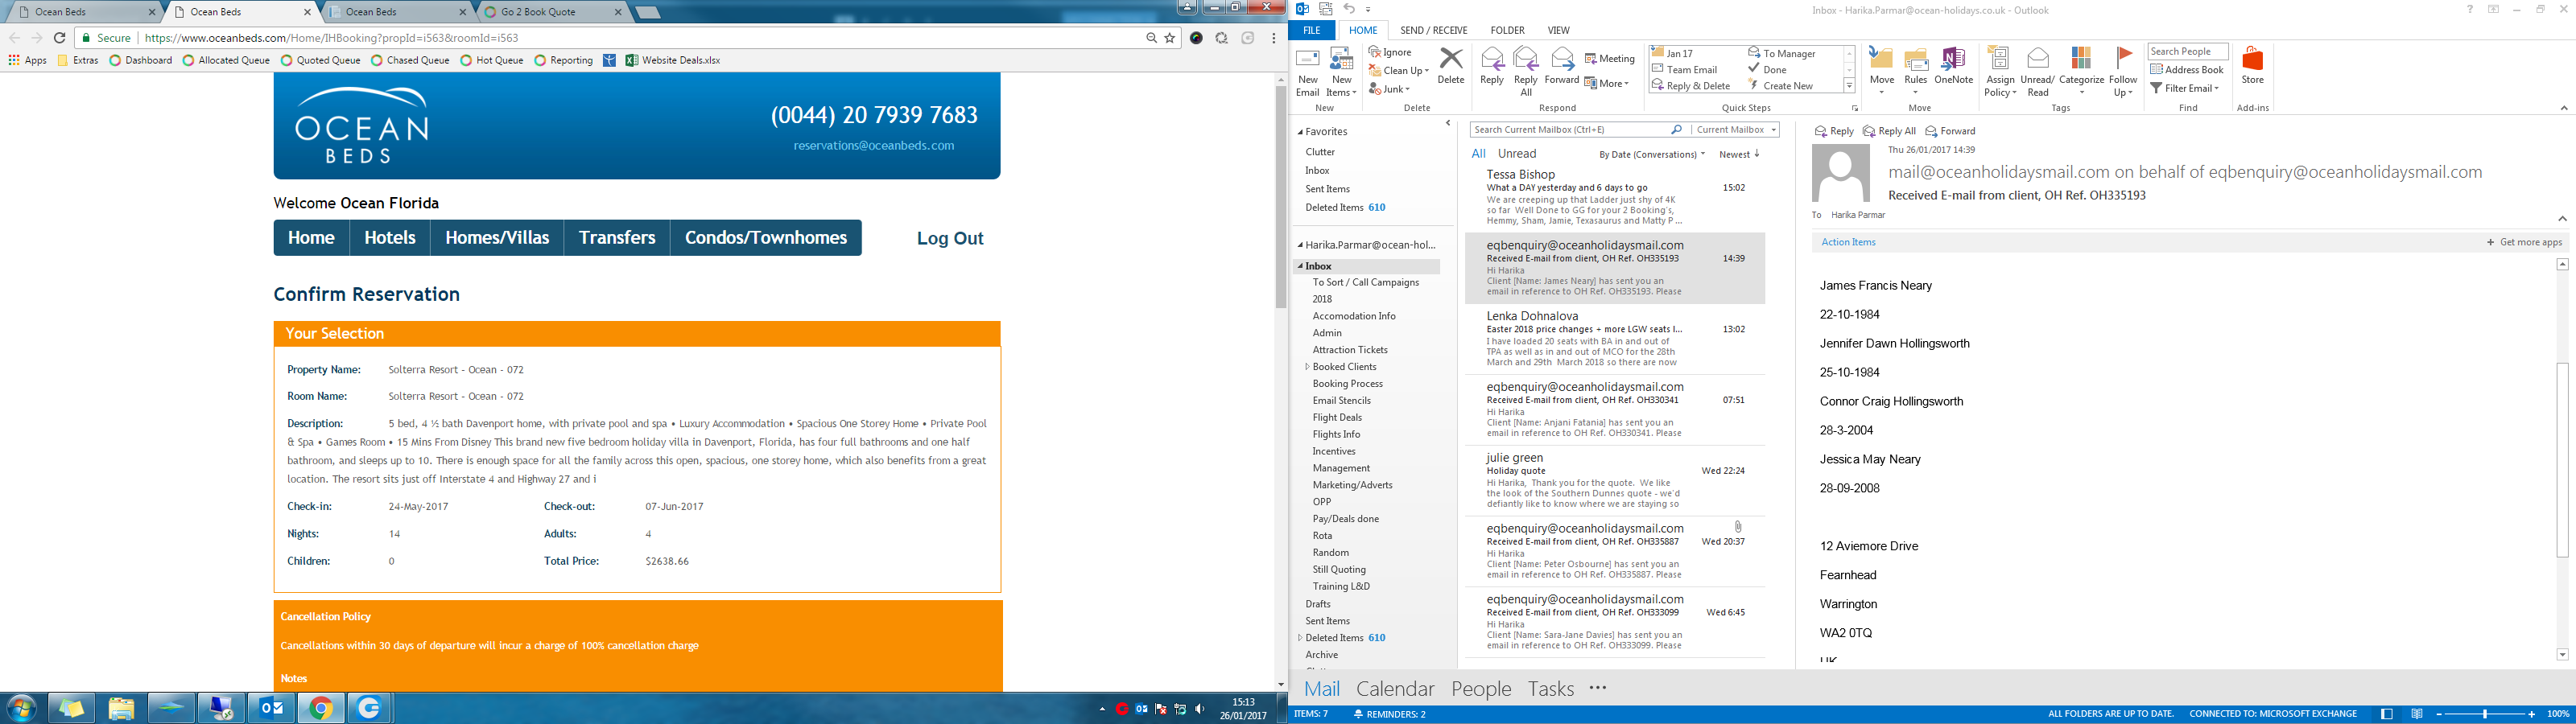Click the Ignore conversation icon

pyautogui.click(x=1391, y=52)
